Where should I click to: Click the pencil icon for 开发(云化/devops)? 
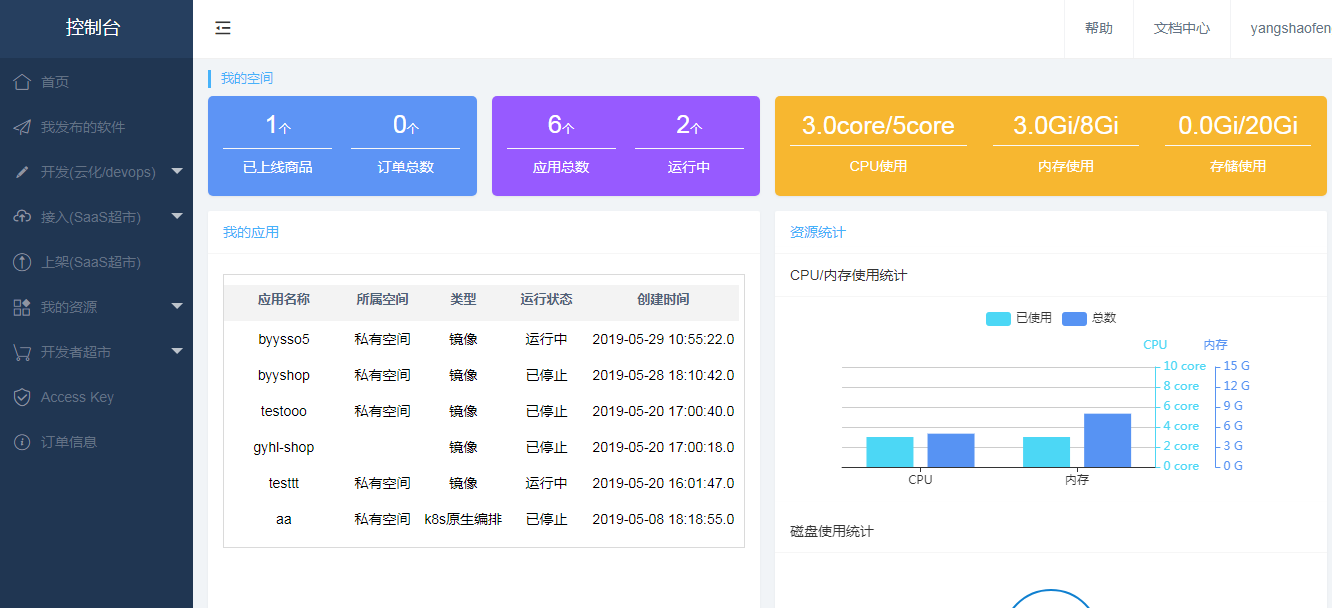point(22,172)
